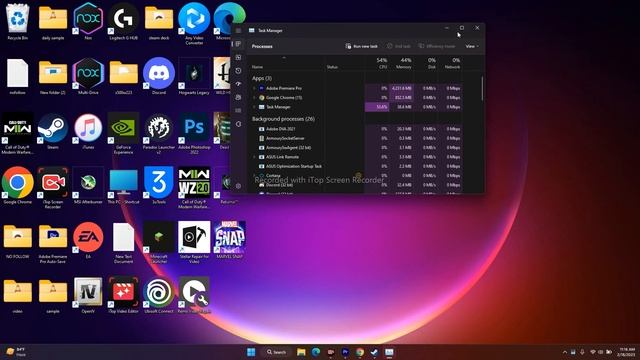Screen dimensions: 640x360
Task: Click Efficiency mode button
Action: point(437,46)
